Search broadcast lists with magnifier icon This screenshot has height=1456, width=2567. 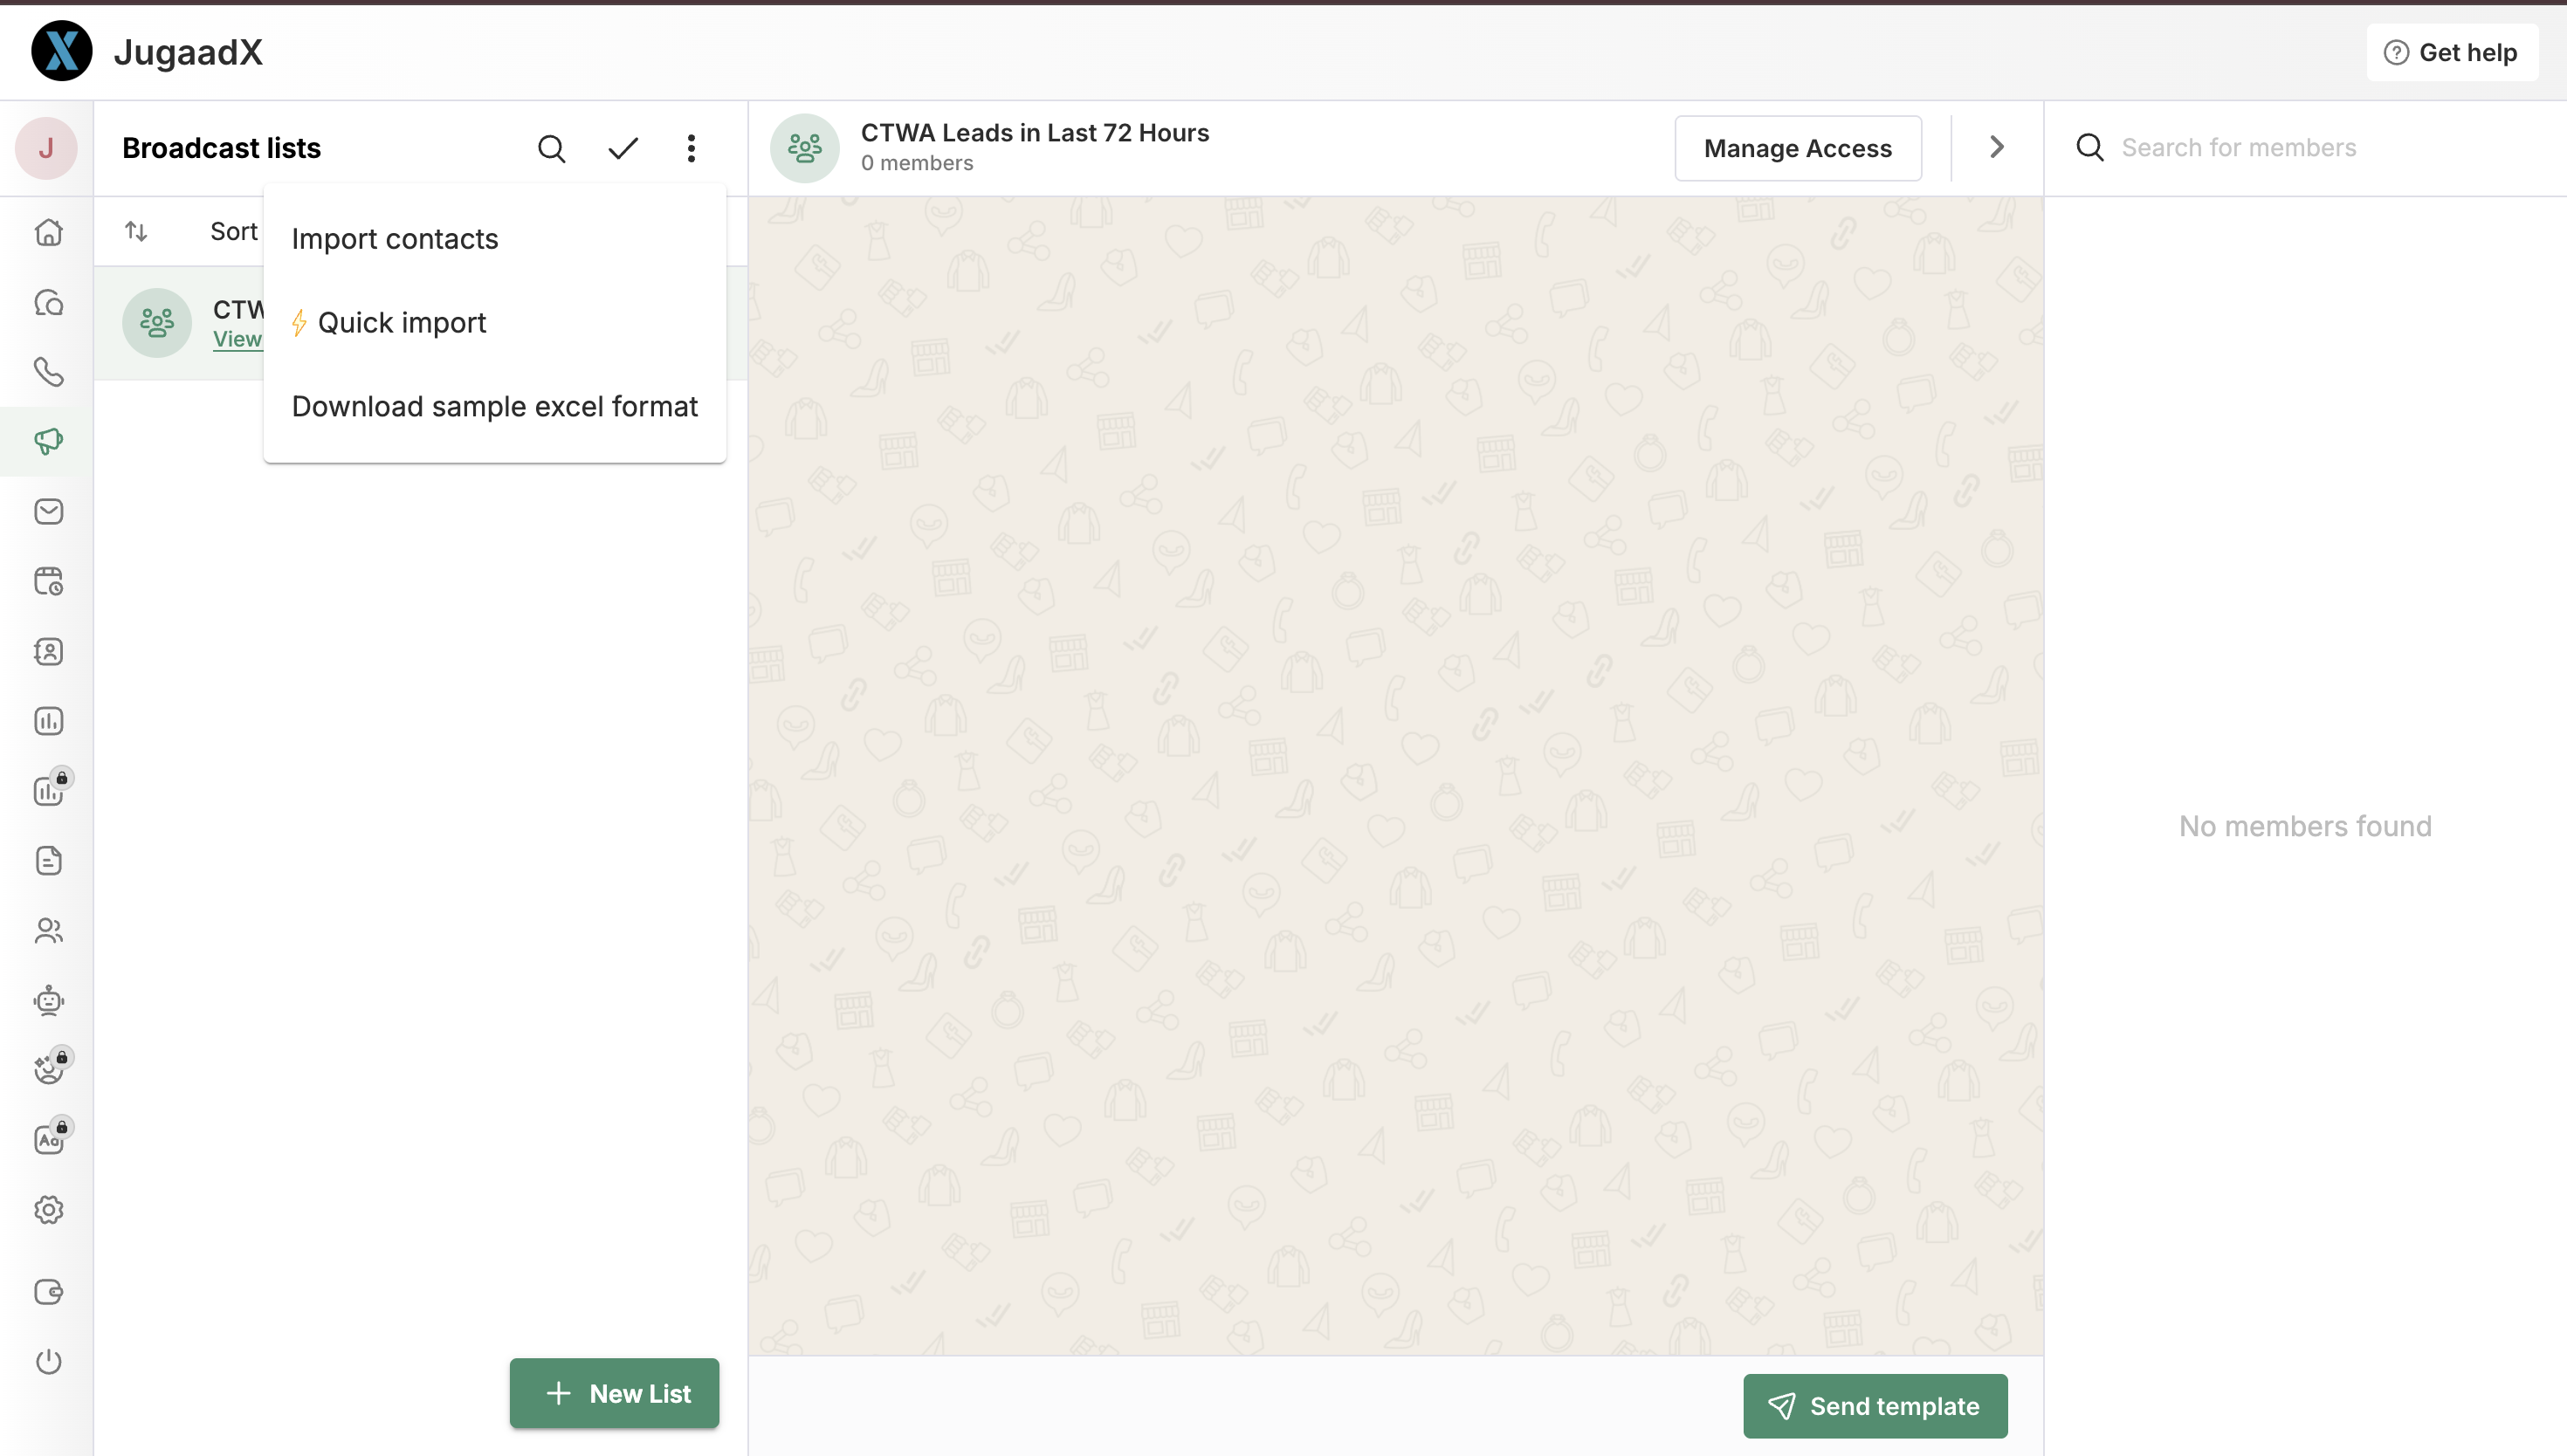tap(551, 148)
